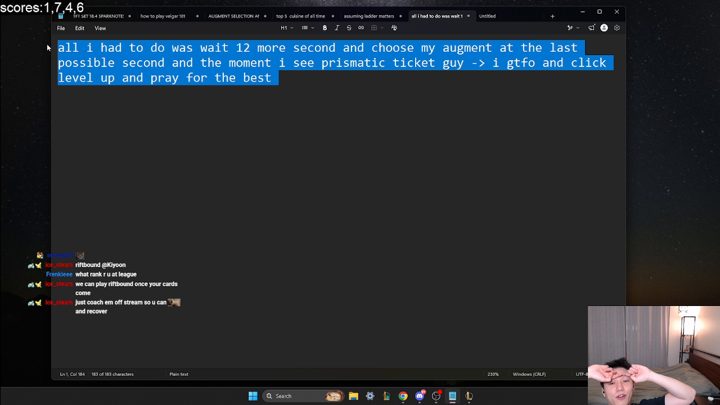Open the H1 heading style dropdown

pyautogui.click(x=287, y=28)
